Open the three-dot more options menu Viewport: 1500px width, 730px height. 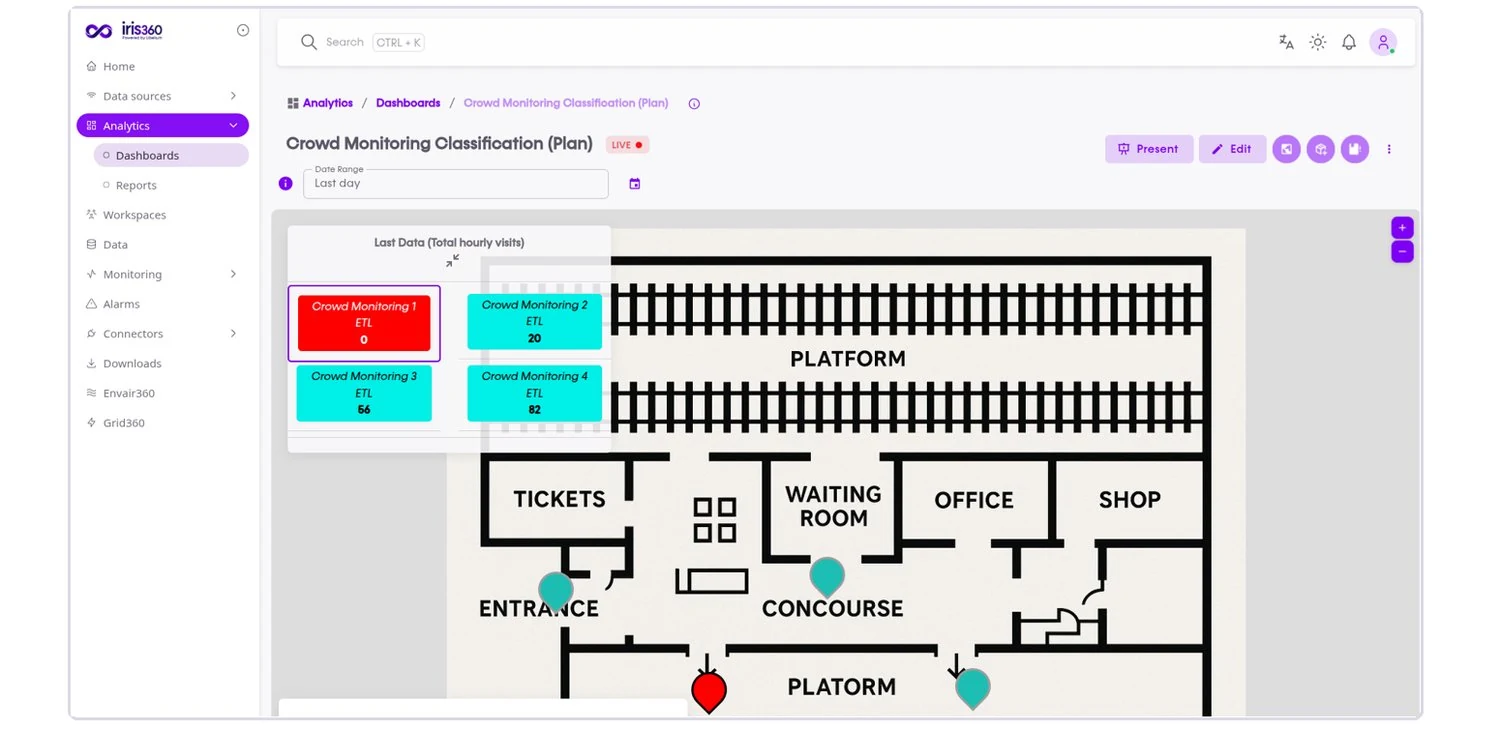coord(1389,149)
